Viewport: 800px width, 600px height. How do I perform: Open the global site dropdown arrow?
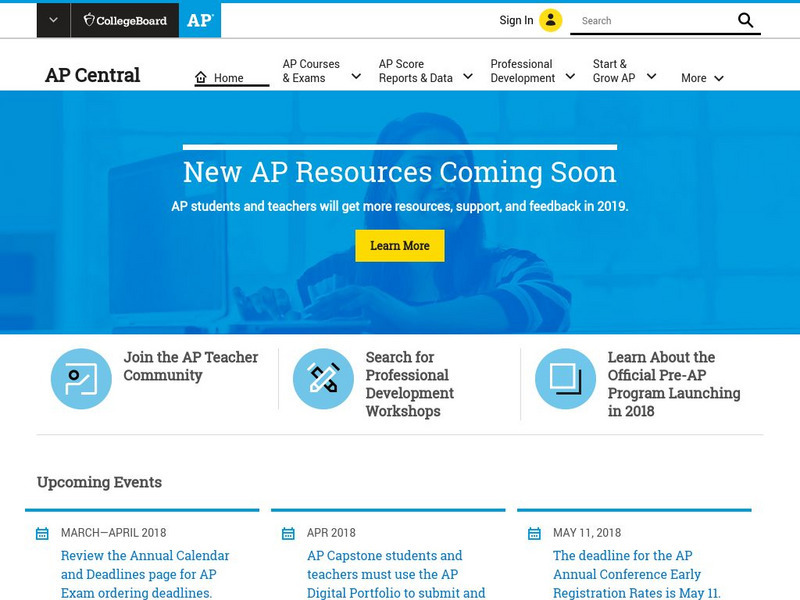click(x=54, y=20)
